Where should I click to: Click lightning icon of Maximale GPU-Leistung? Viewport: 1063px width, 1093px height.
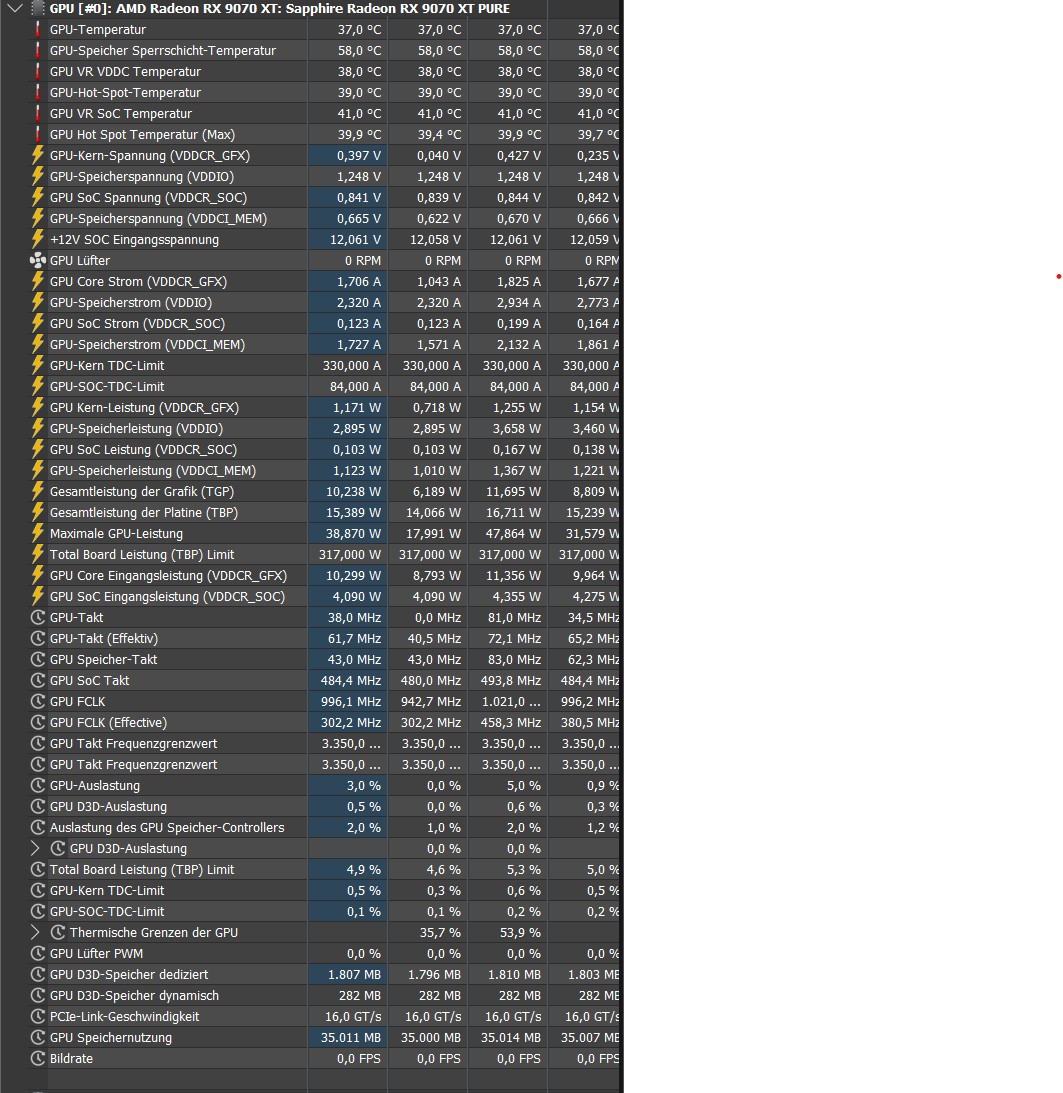(38, 533)
